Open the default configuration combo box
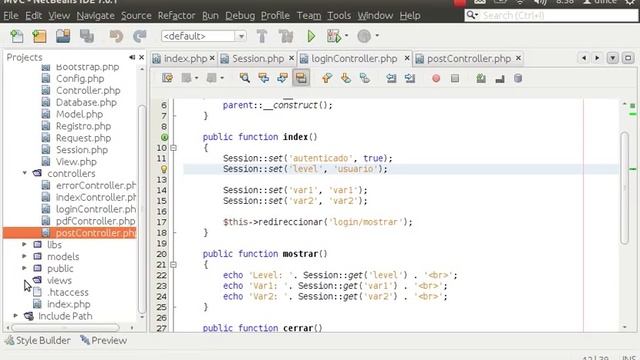Screen dimensions: 640x360 pyautogui.click(x=204, y=36)
